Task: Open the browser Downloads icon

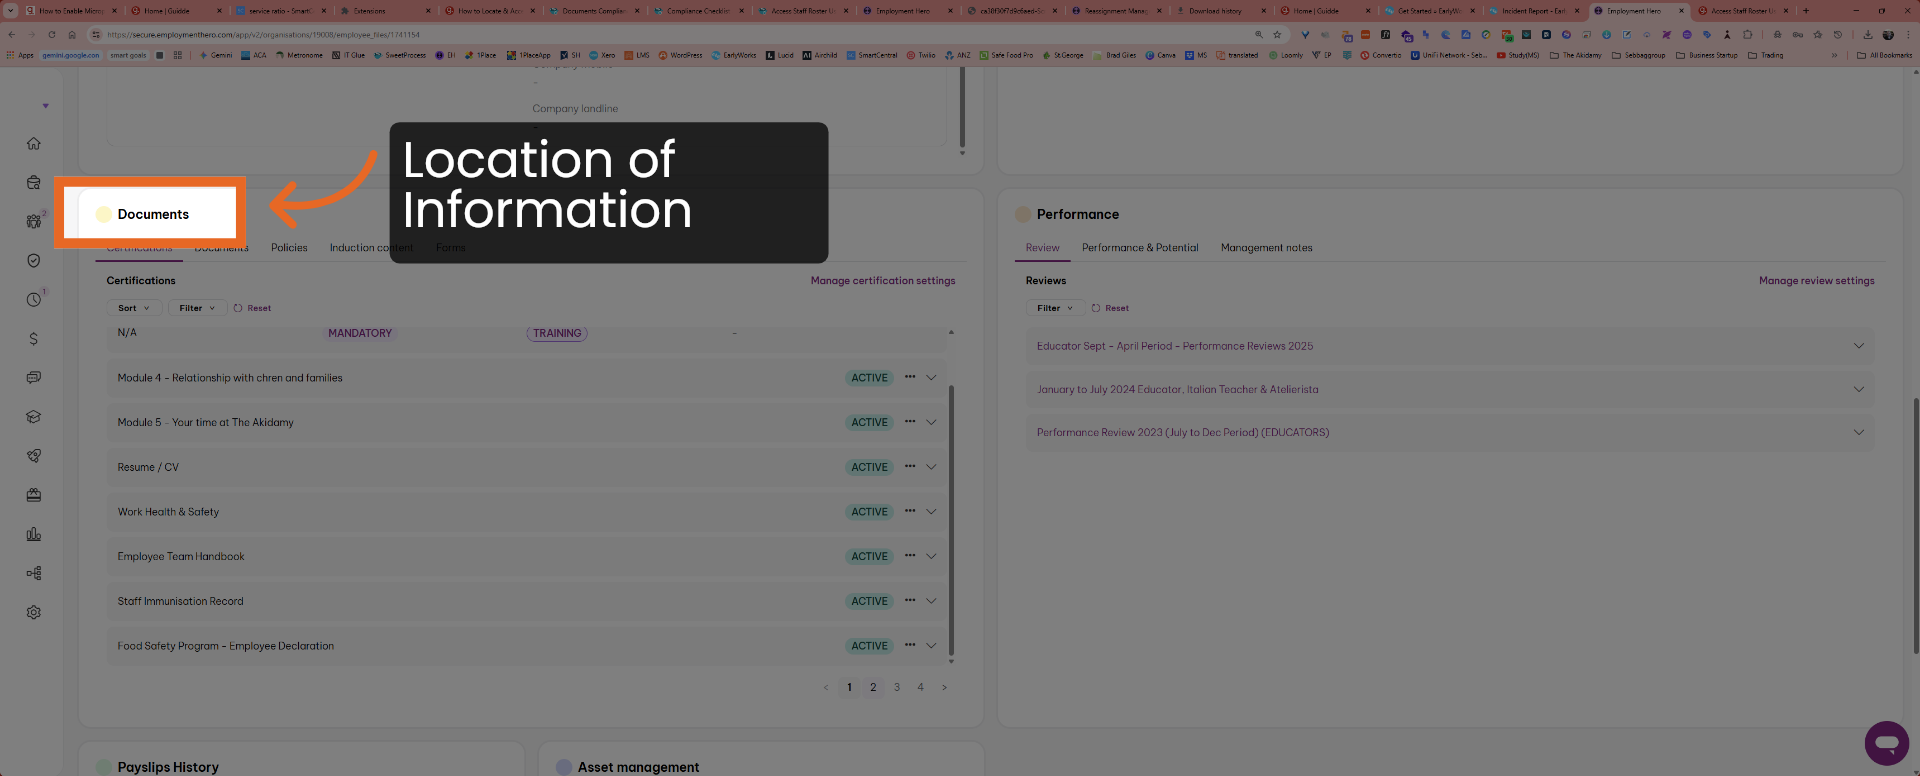Action: coord(1867,34)
